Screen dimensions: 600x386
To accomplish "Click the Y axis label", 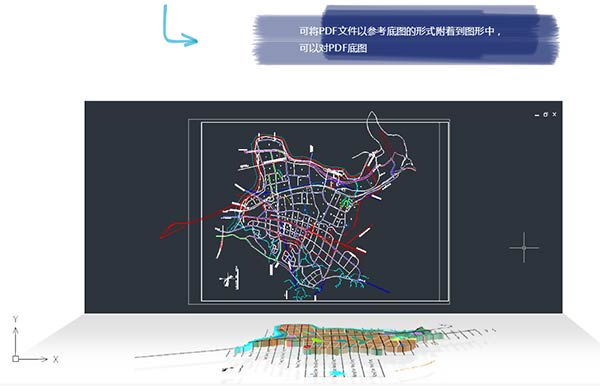I will 15,319.
